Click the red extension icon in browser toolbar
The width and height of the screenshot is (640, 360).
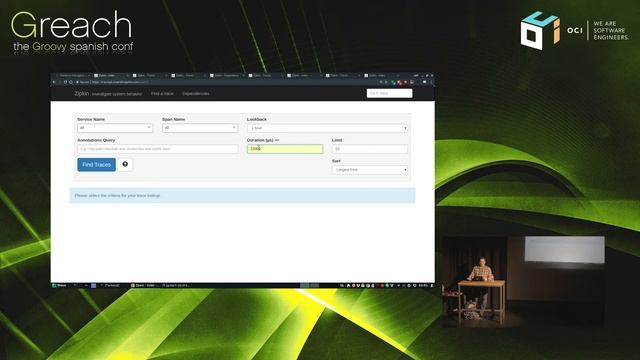point(405,82)
